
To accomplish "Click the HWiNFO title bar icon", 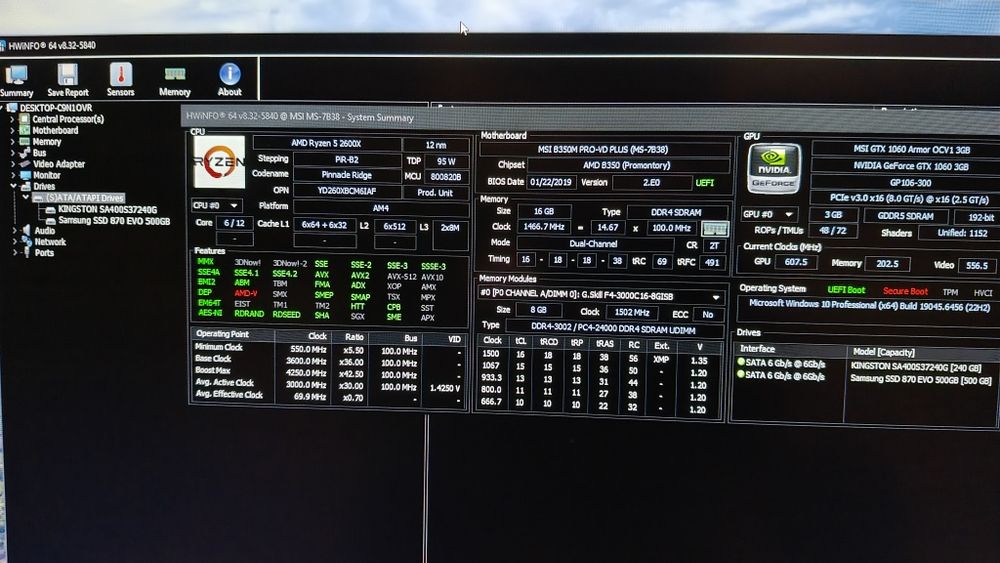I will click(x=3, y=45).
